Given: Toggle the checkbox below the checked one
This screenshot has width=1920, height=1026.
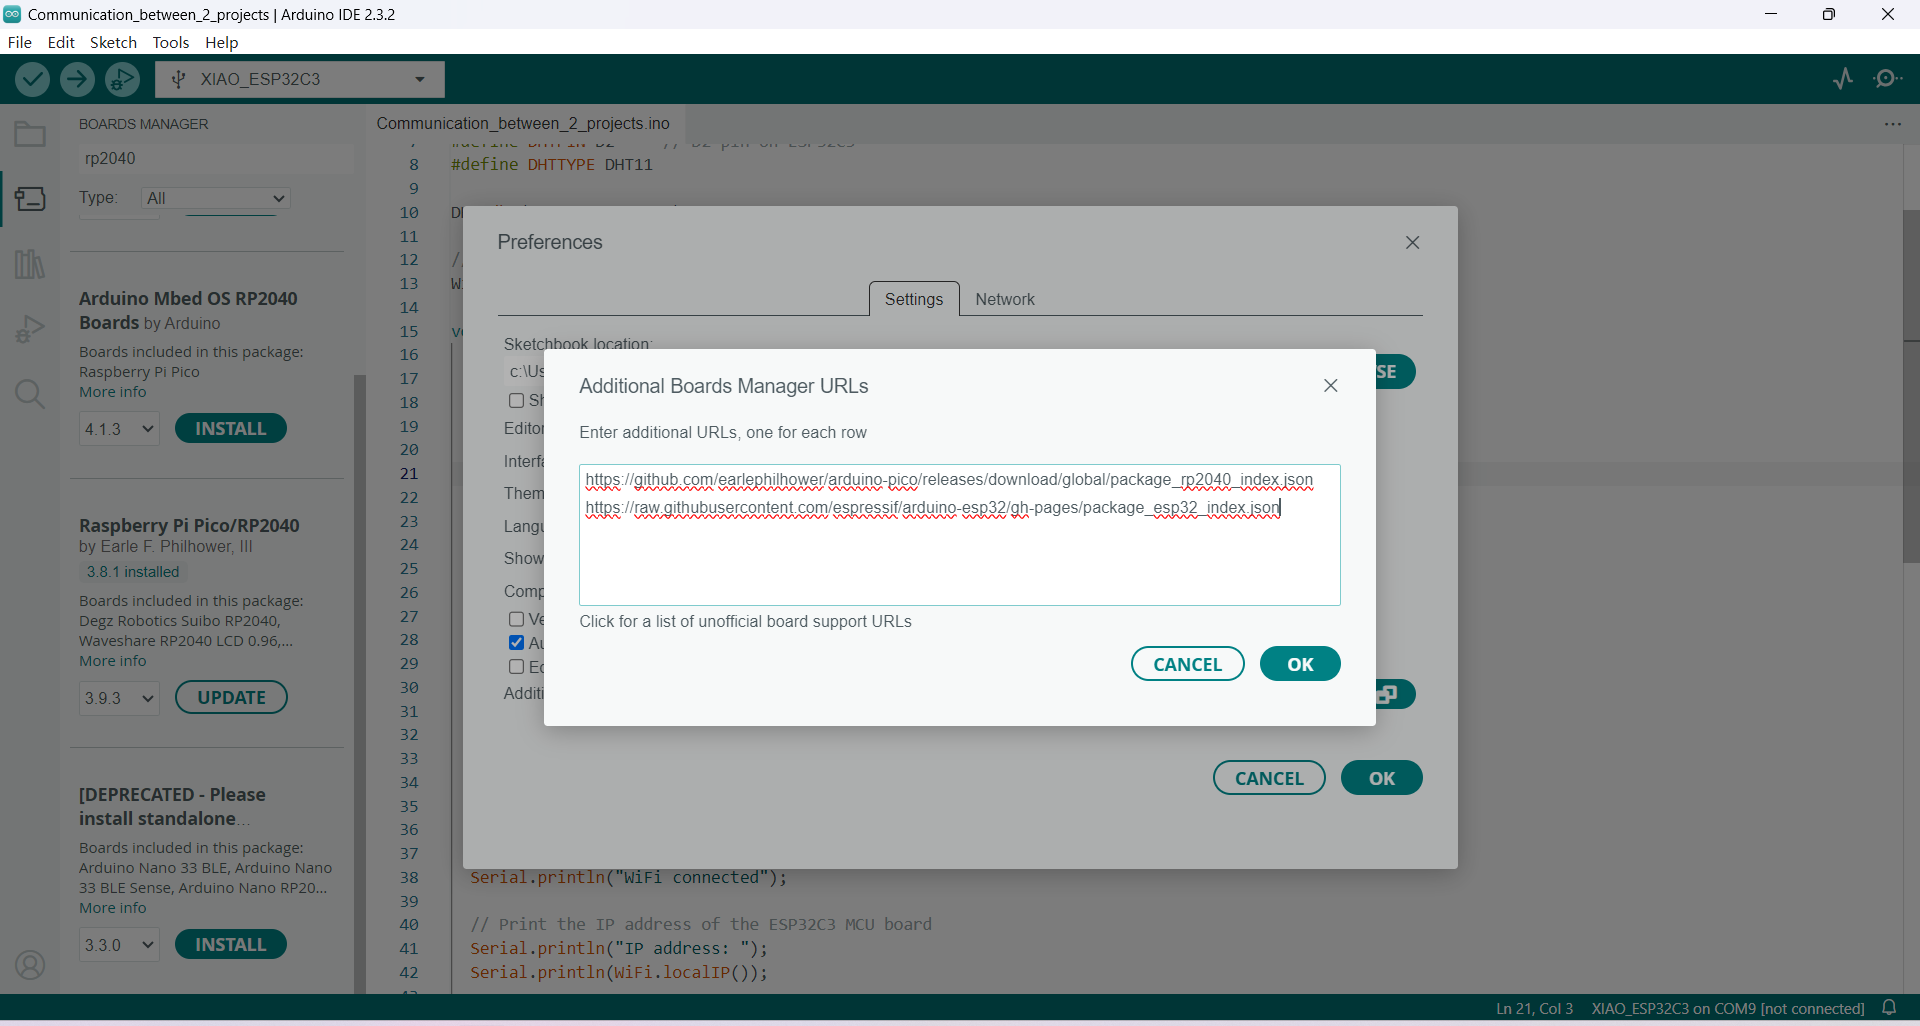Looking at the screenshot, I should (516, 667).
